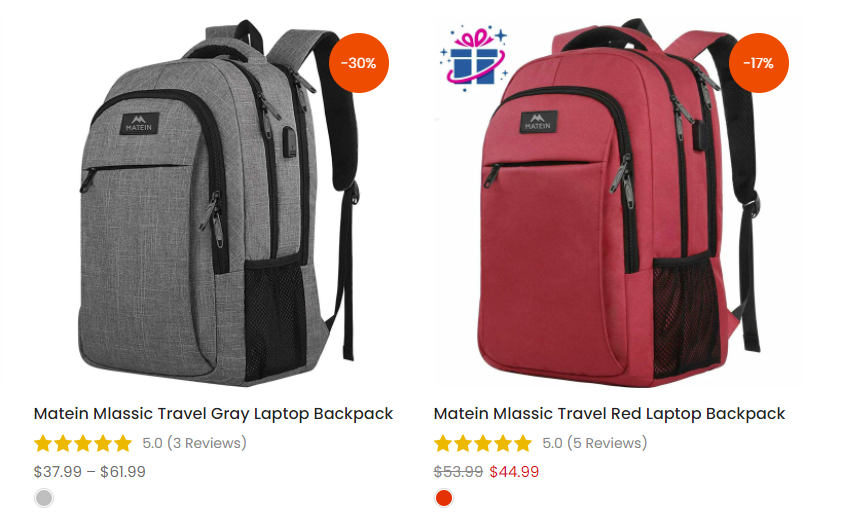
Task: Open Matein Mlassic Travel Gray Laptop Backpack title
Action: [213, 414]
